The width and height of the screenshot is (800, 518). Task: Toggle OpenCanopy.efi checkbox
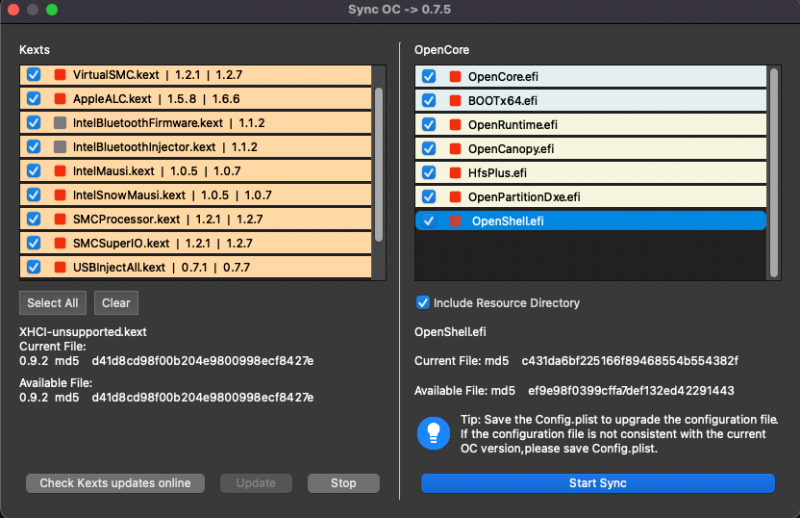click(429, 149)
